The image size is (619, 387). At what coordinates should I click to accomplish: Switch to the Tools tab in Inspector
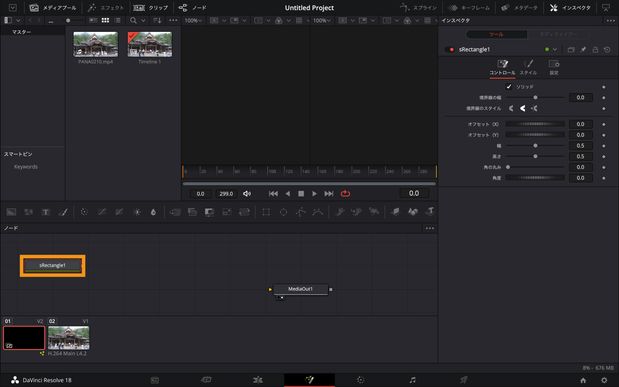click(x=496, y=34)
